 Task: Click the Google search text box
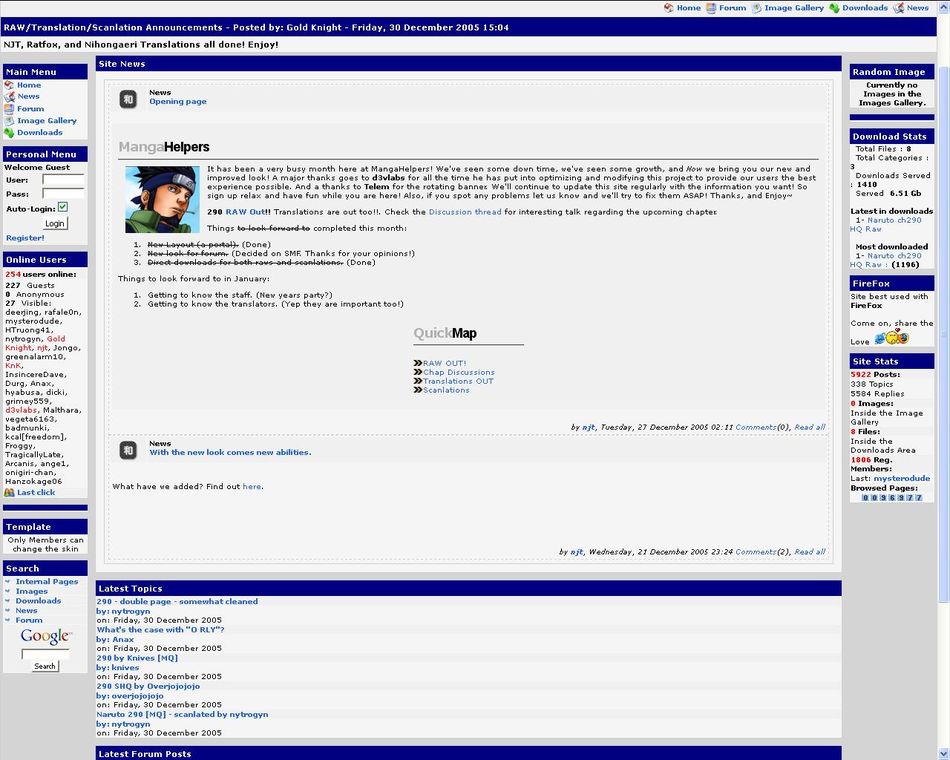tap(45, 654)
